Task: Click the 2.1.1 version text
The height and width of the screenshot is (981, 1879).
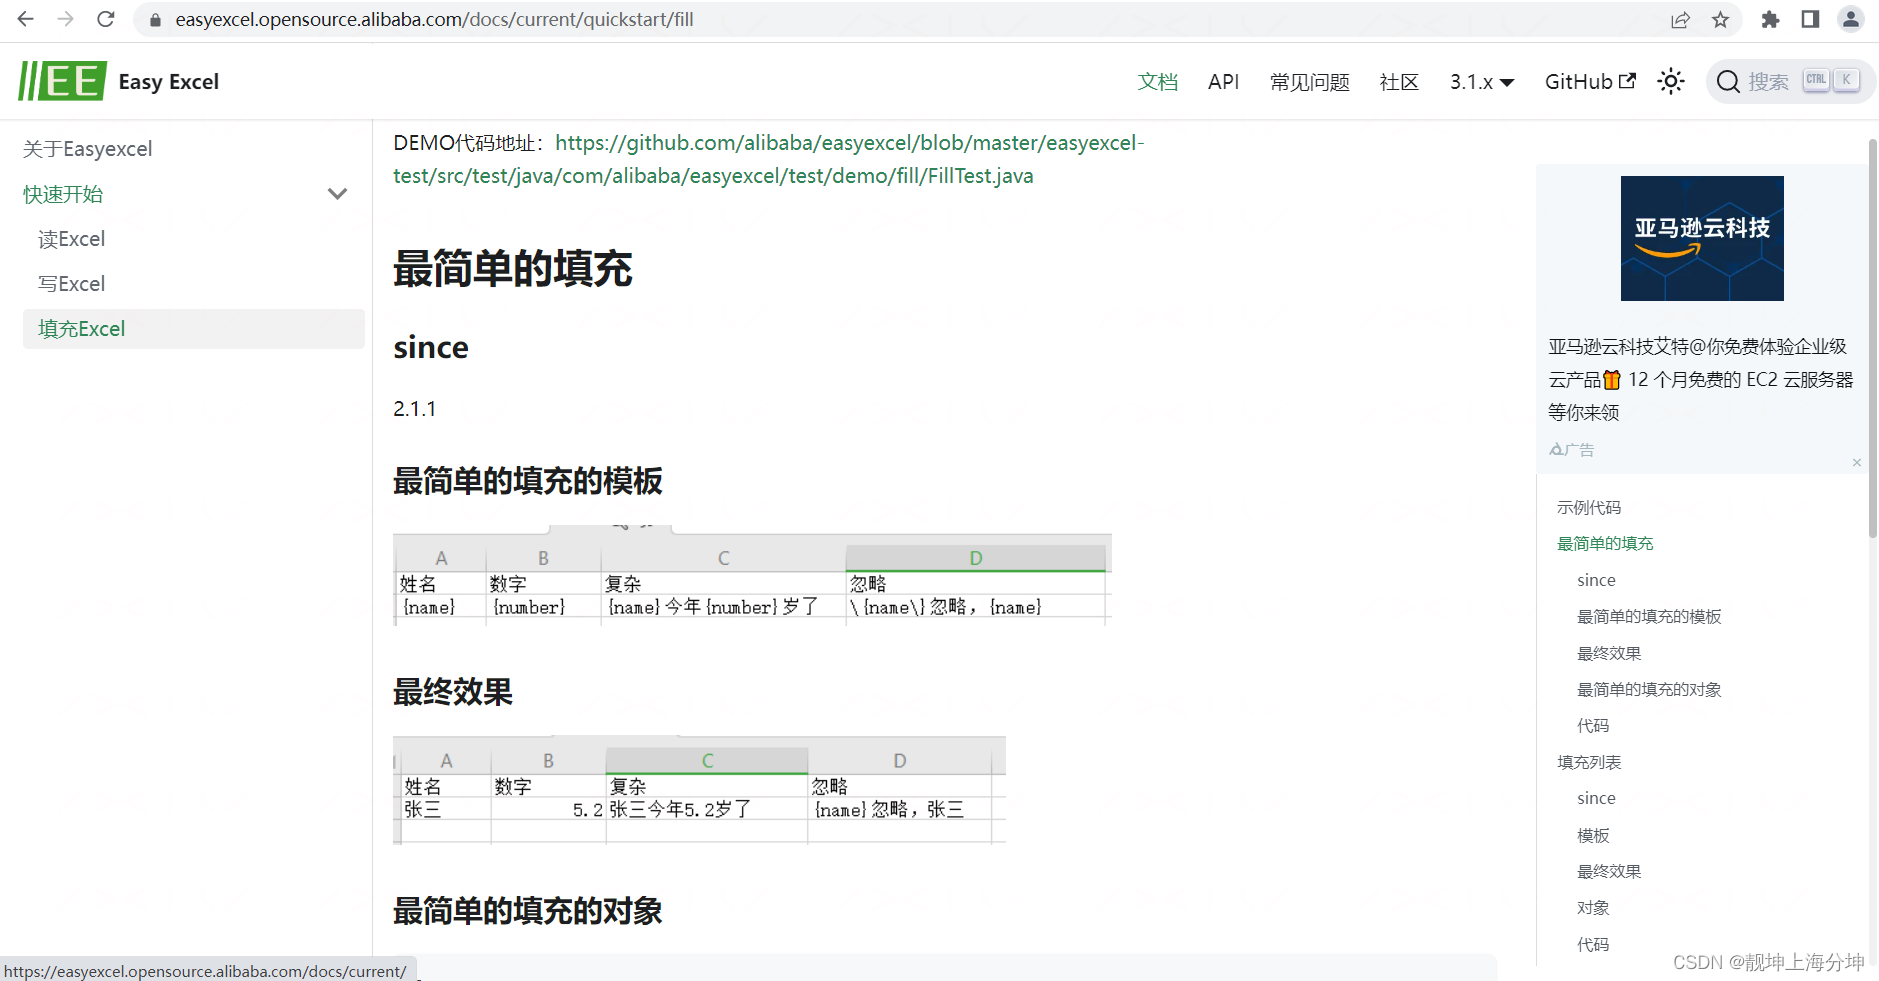Action: click(x=415, y=409)
